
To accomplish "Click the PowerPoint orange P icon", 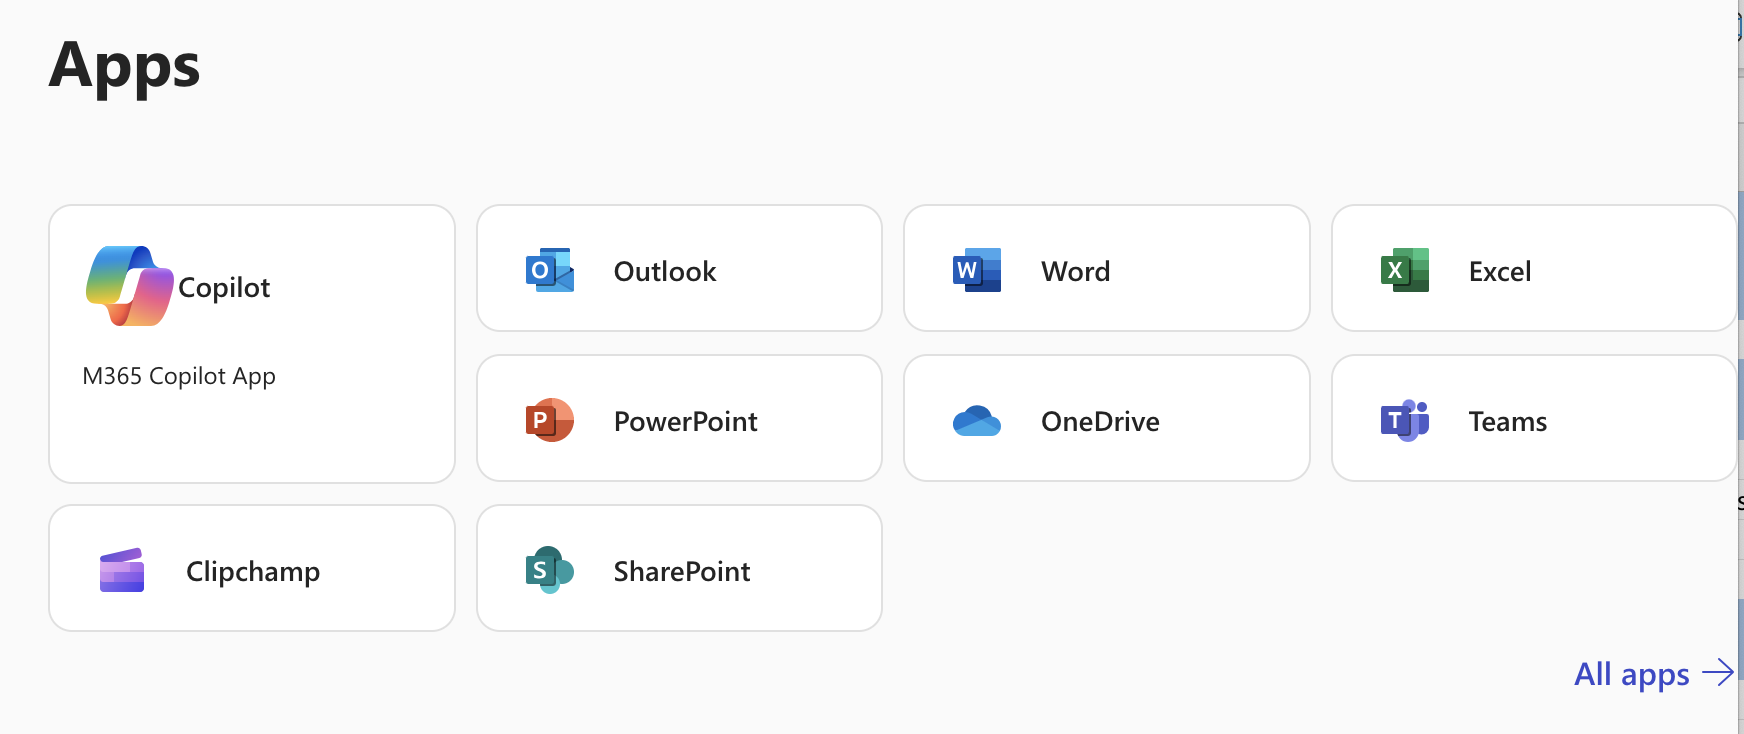I will pos(550,420).
